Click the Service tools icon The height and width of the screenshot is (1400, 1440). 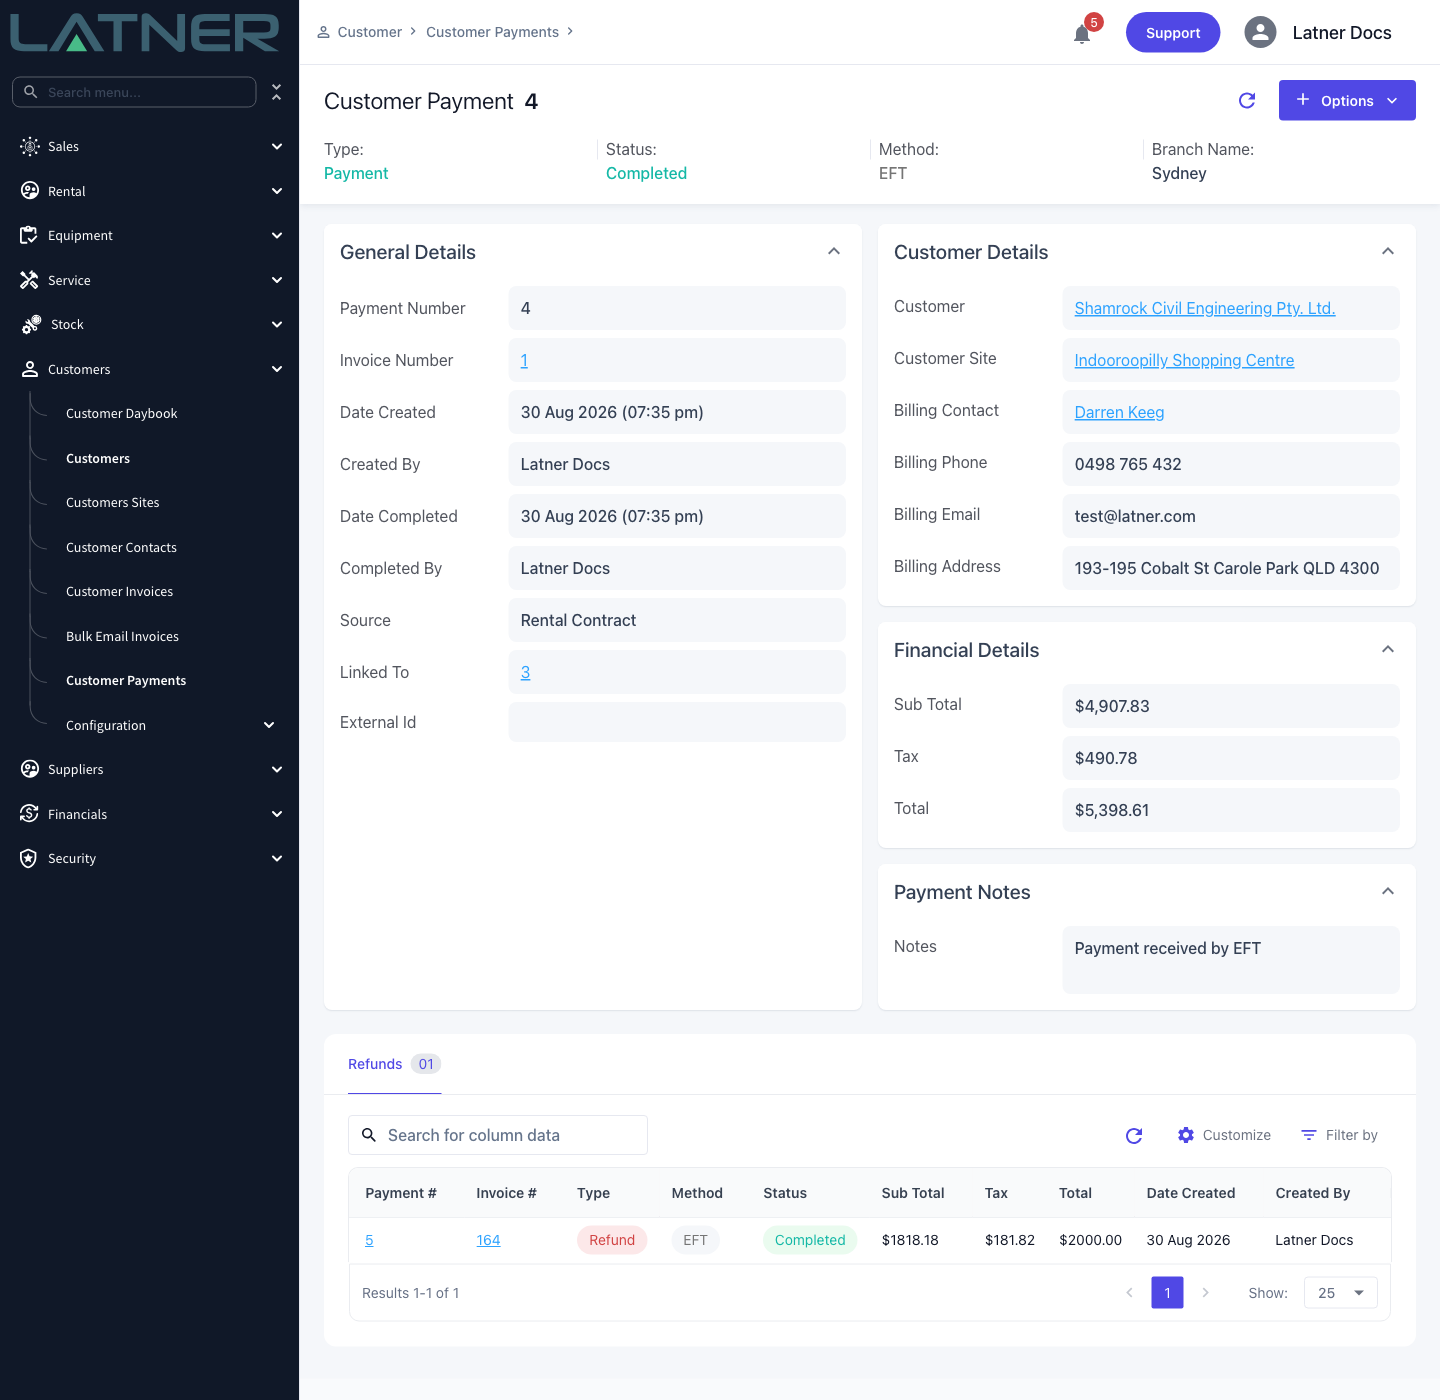tap(29, 280)
